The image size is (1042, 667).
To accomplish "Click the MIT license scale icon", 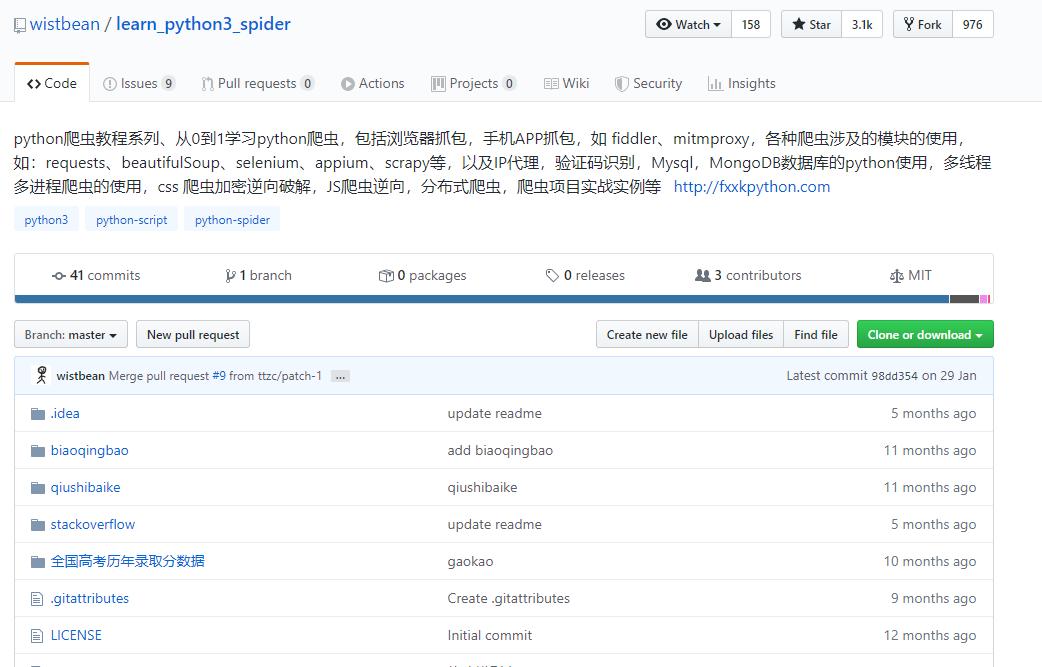I will 897,275.
